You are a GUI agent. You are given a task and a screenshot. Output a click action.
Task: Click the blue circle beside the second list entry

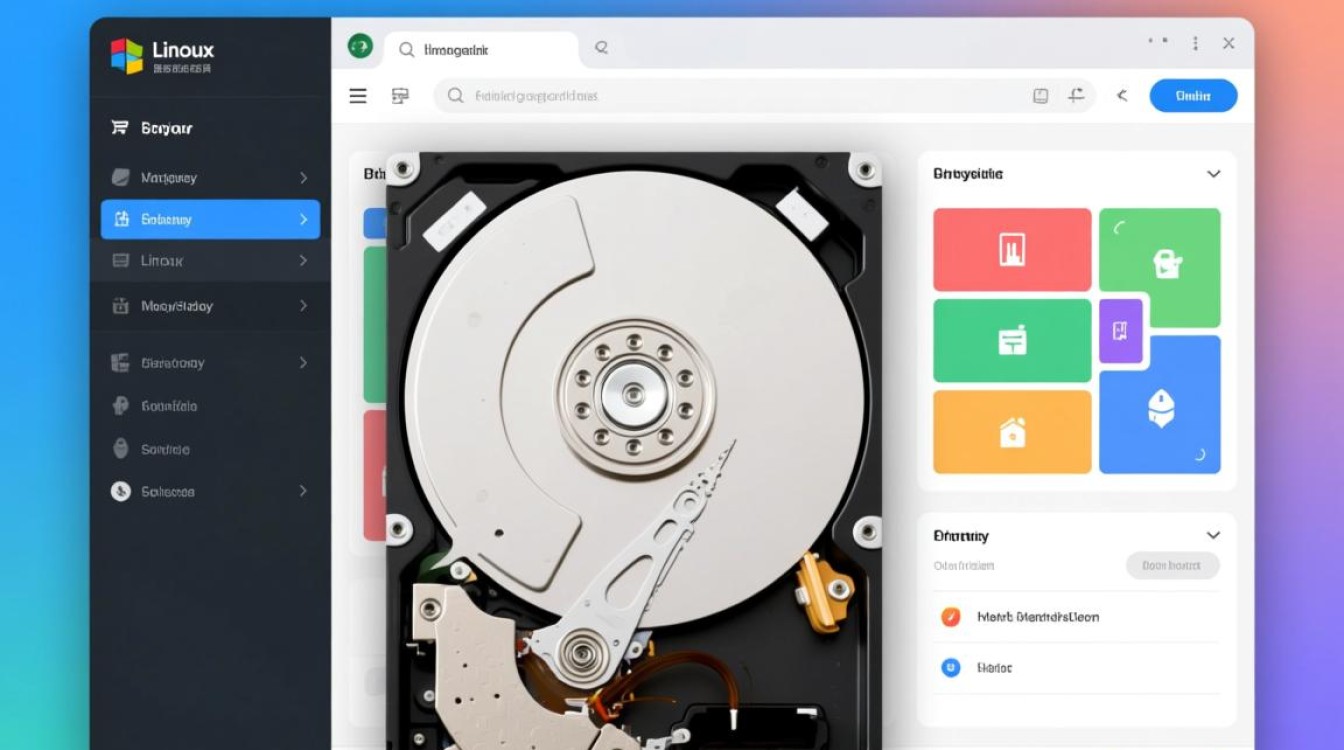tap(949, 667)
